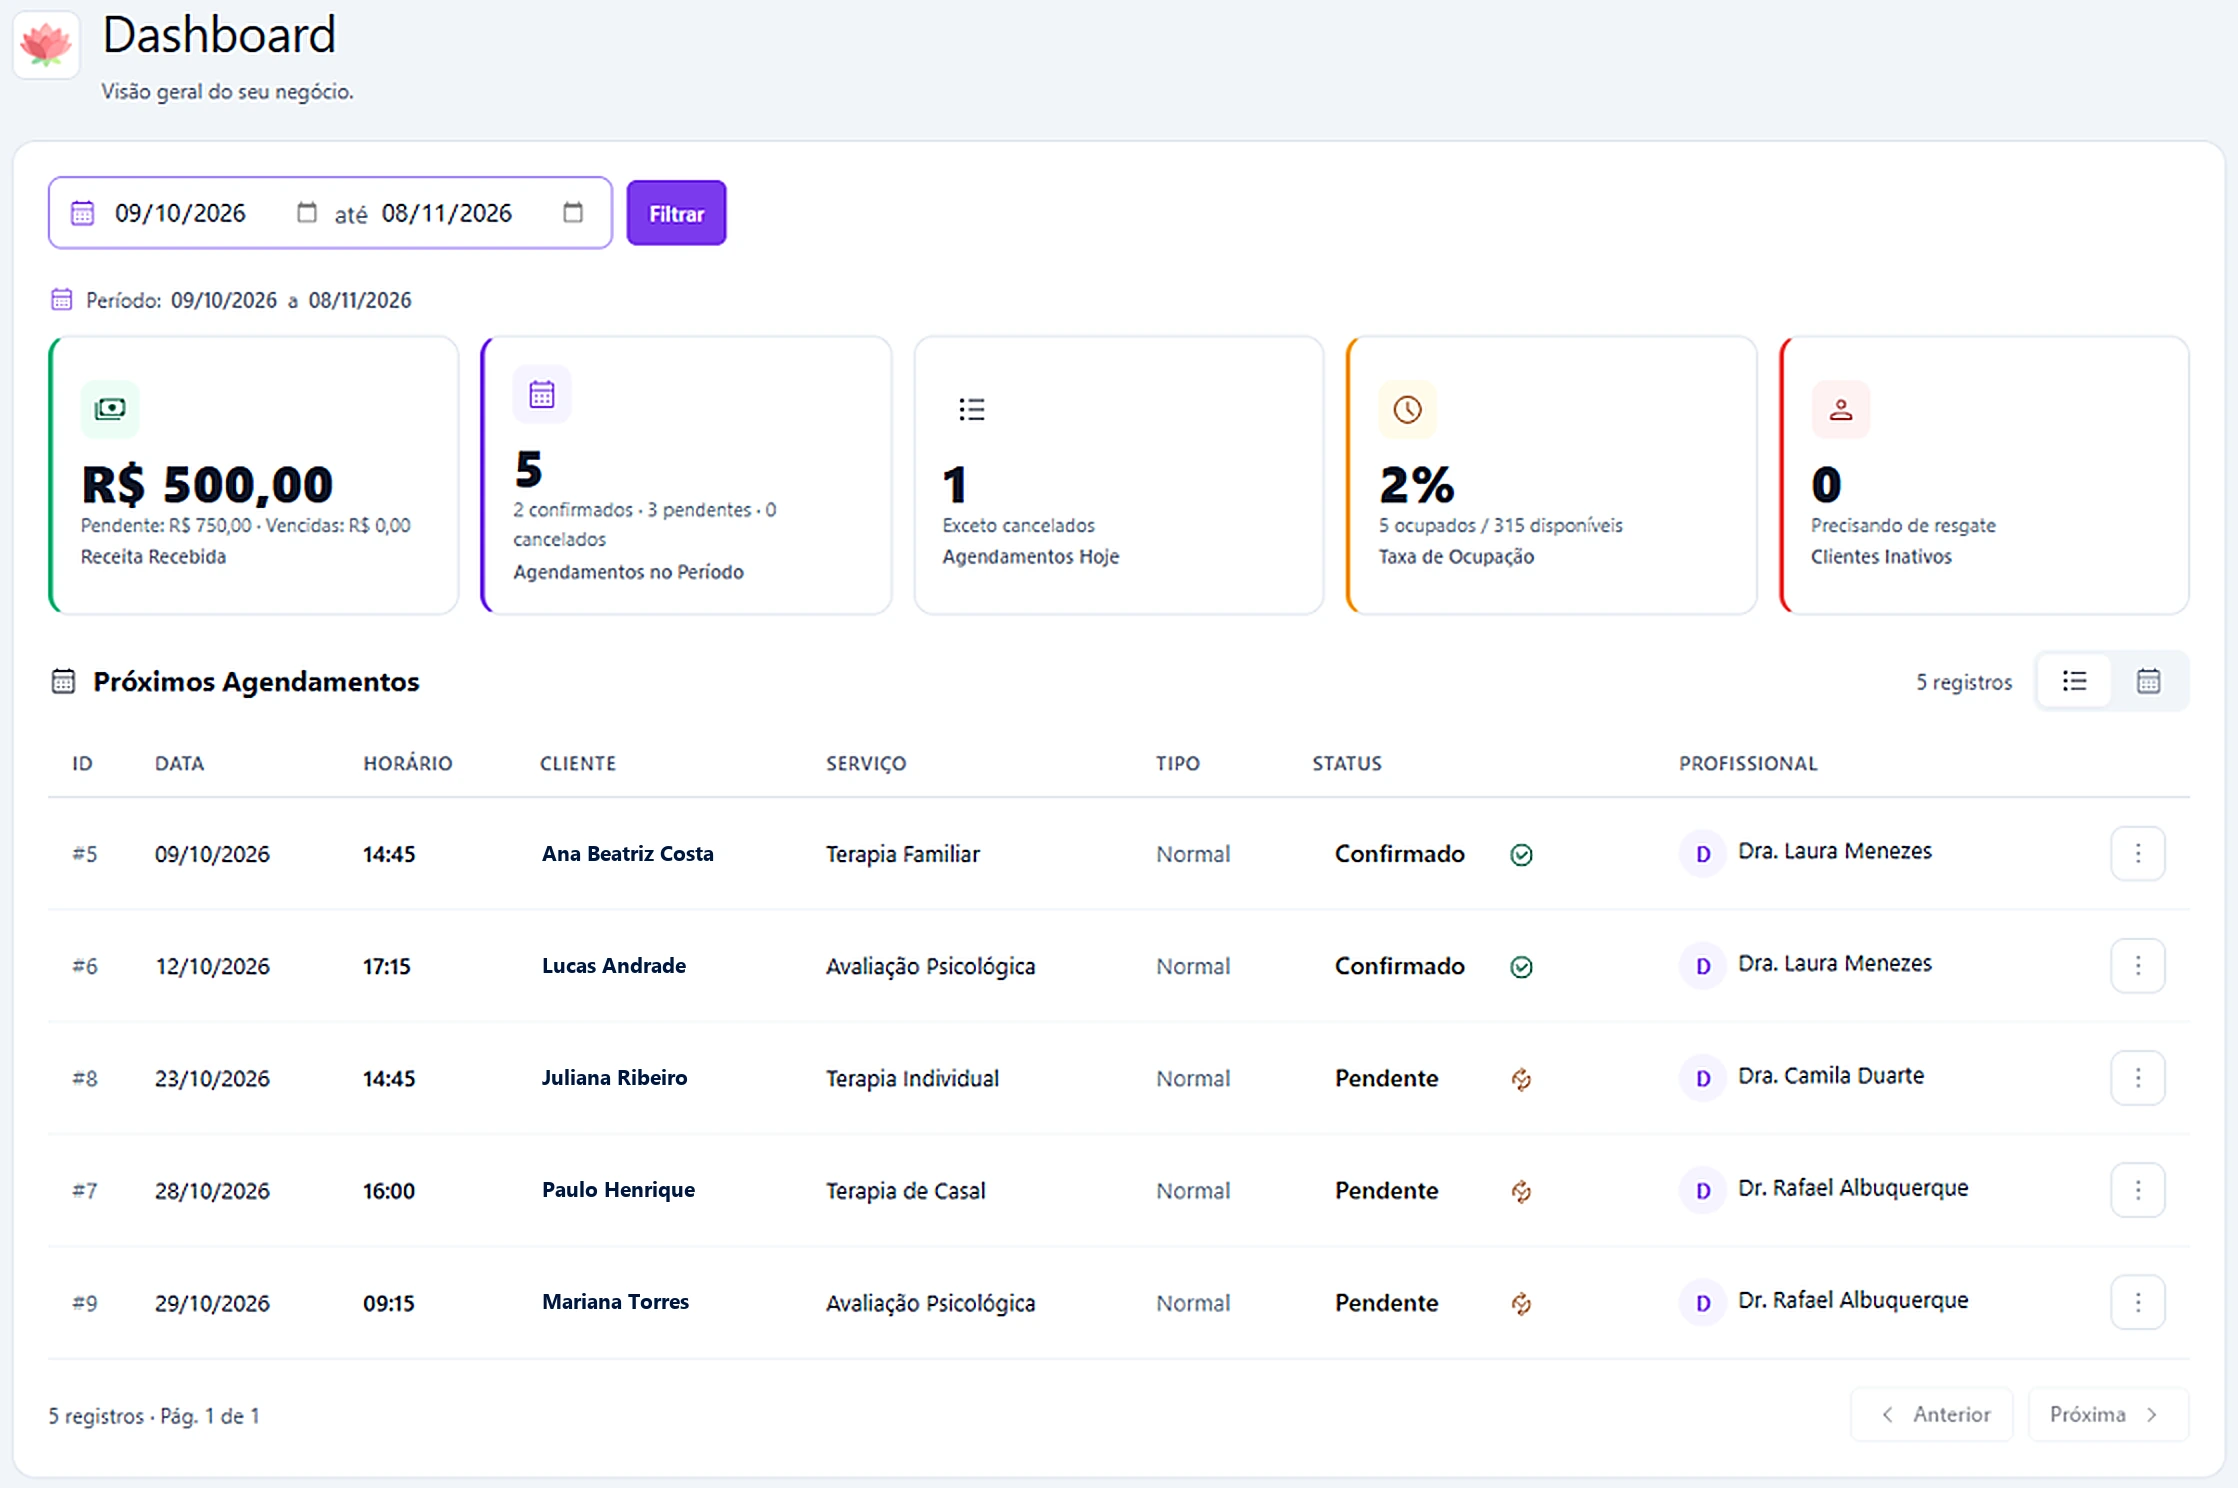Click Terapia de Casal service cell

[x=906, y=1190]
